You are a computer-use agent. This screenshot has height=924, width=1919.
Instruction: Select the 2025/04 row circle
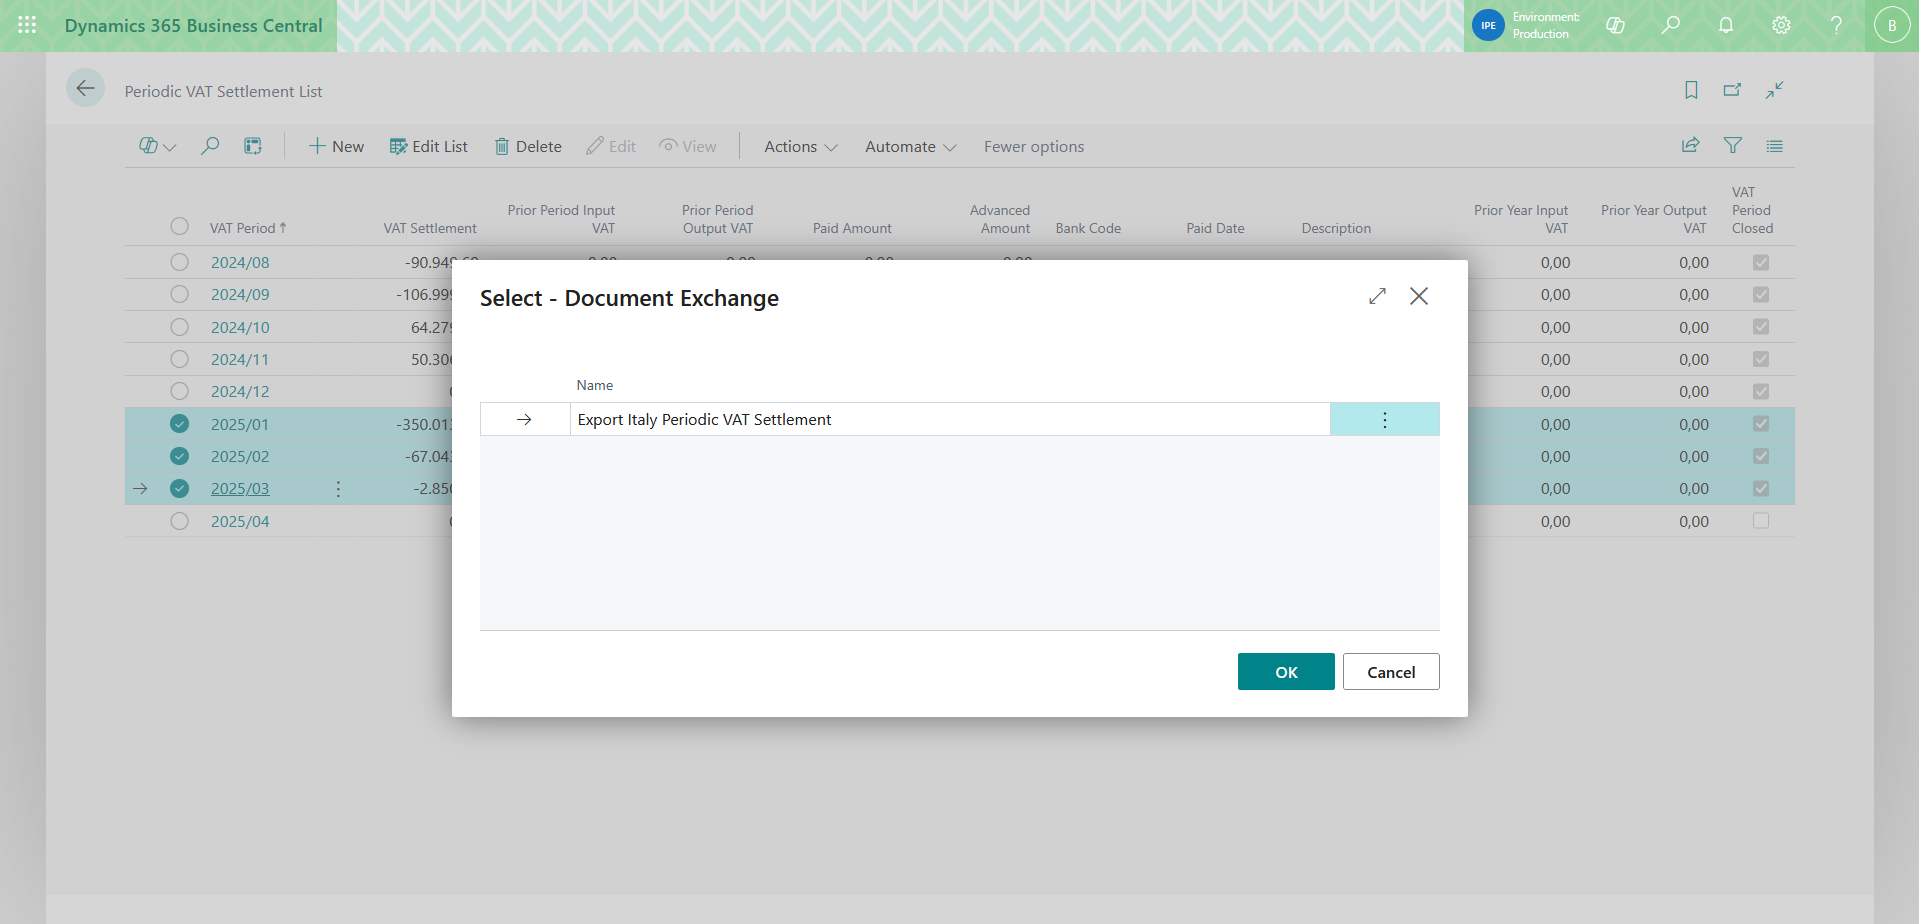179,521
